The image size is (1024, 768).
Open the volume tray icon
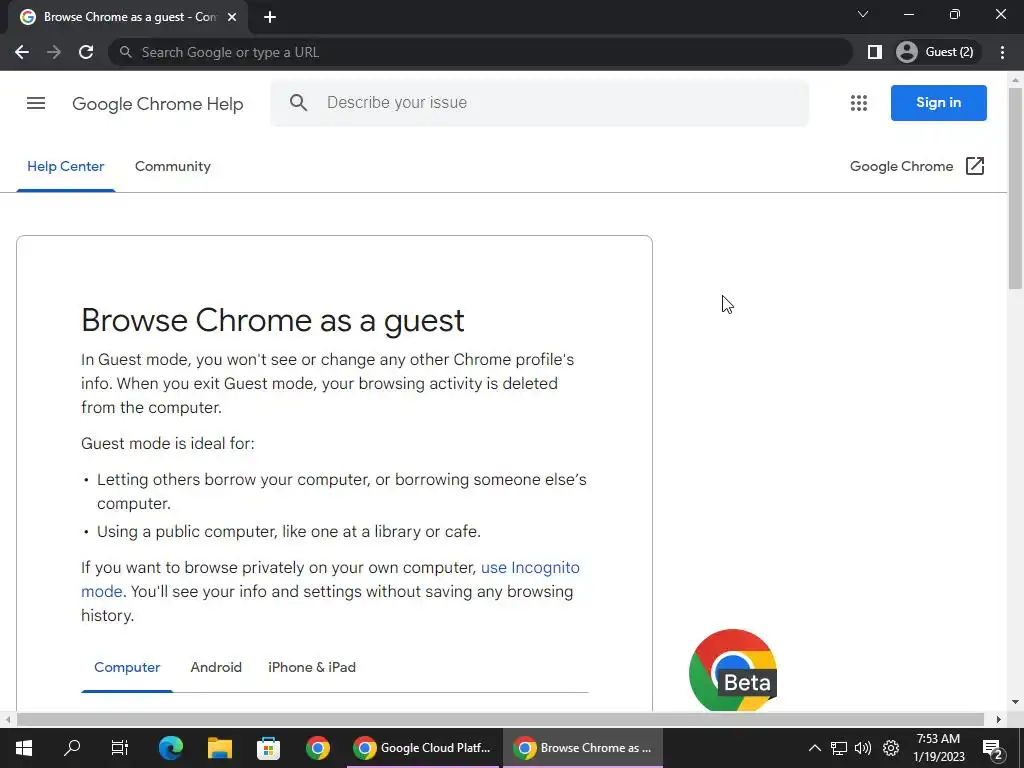(863, 748)
